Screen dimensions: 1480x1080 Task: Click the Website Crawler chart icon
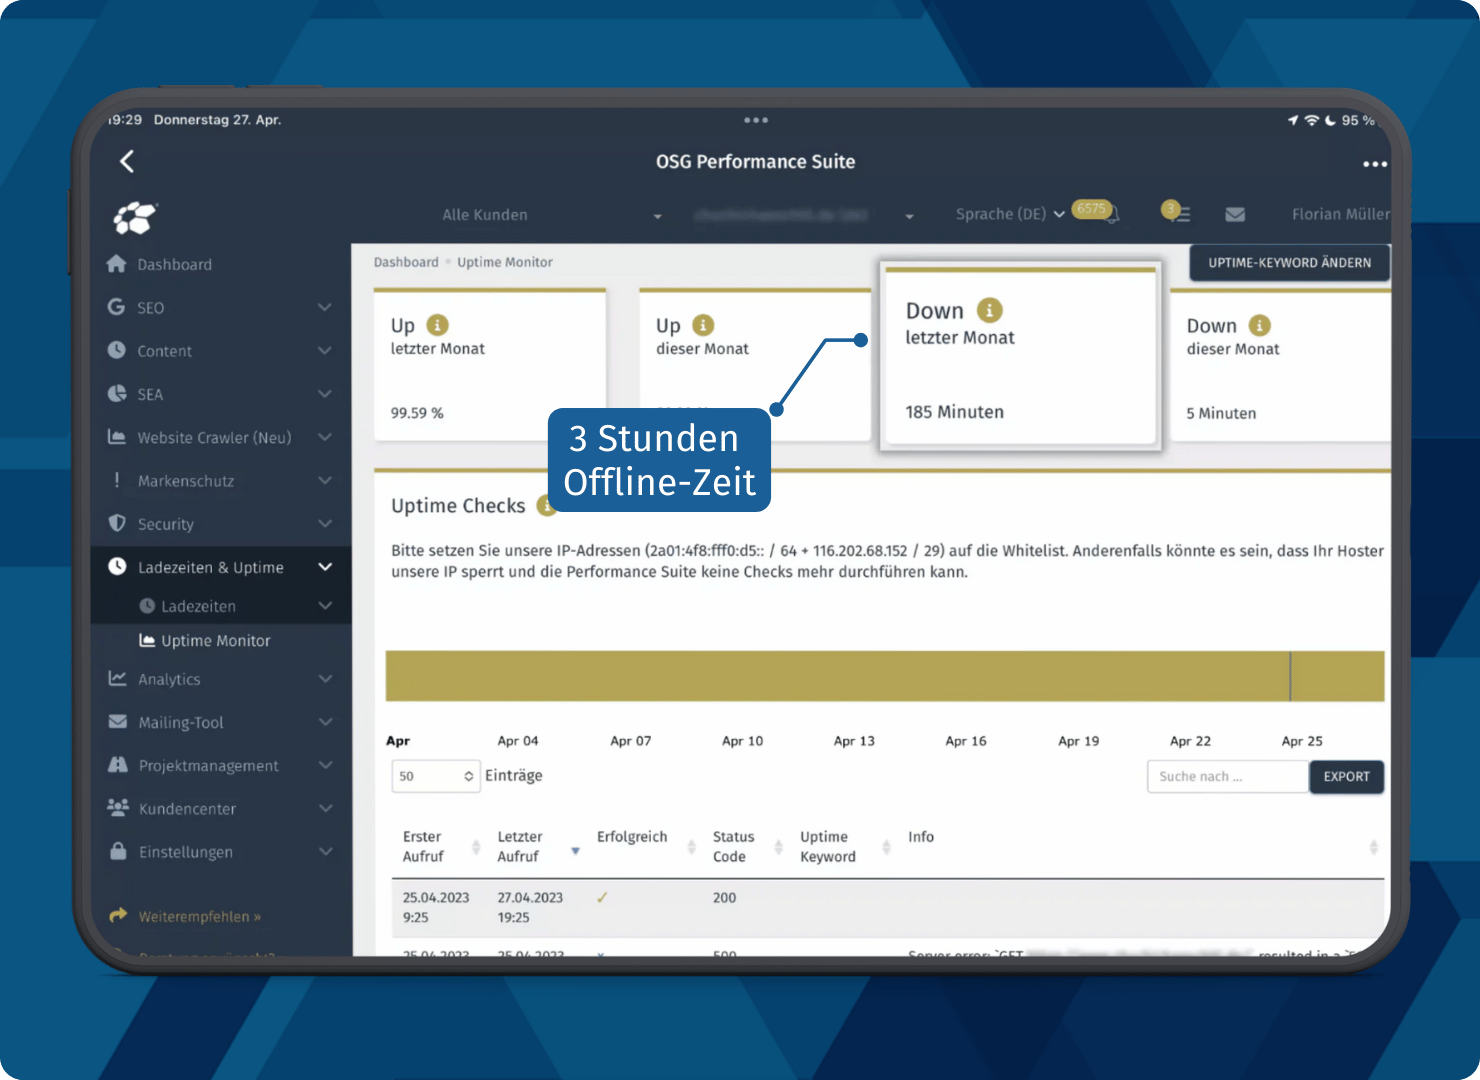(x=117, y=437)
